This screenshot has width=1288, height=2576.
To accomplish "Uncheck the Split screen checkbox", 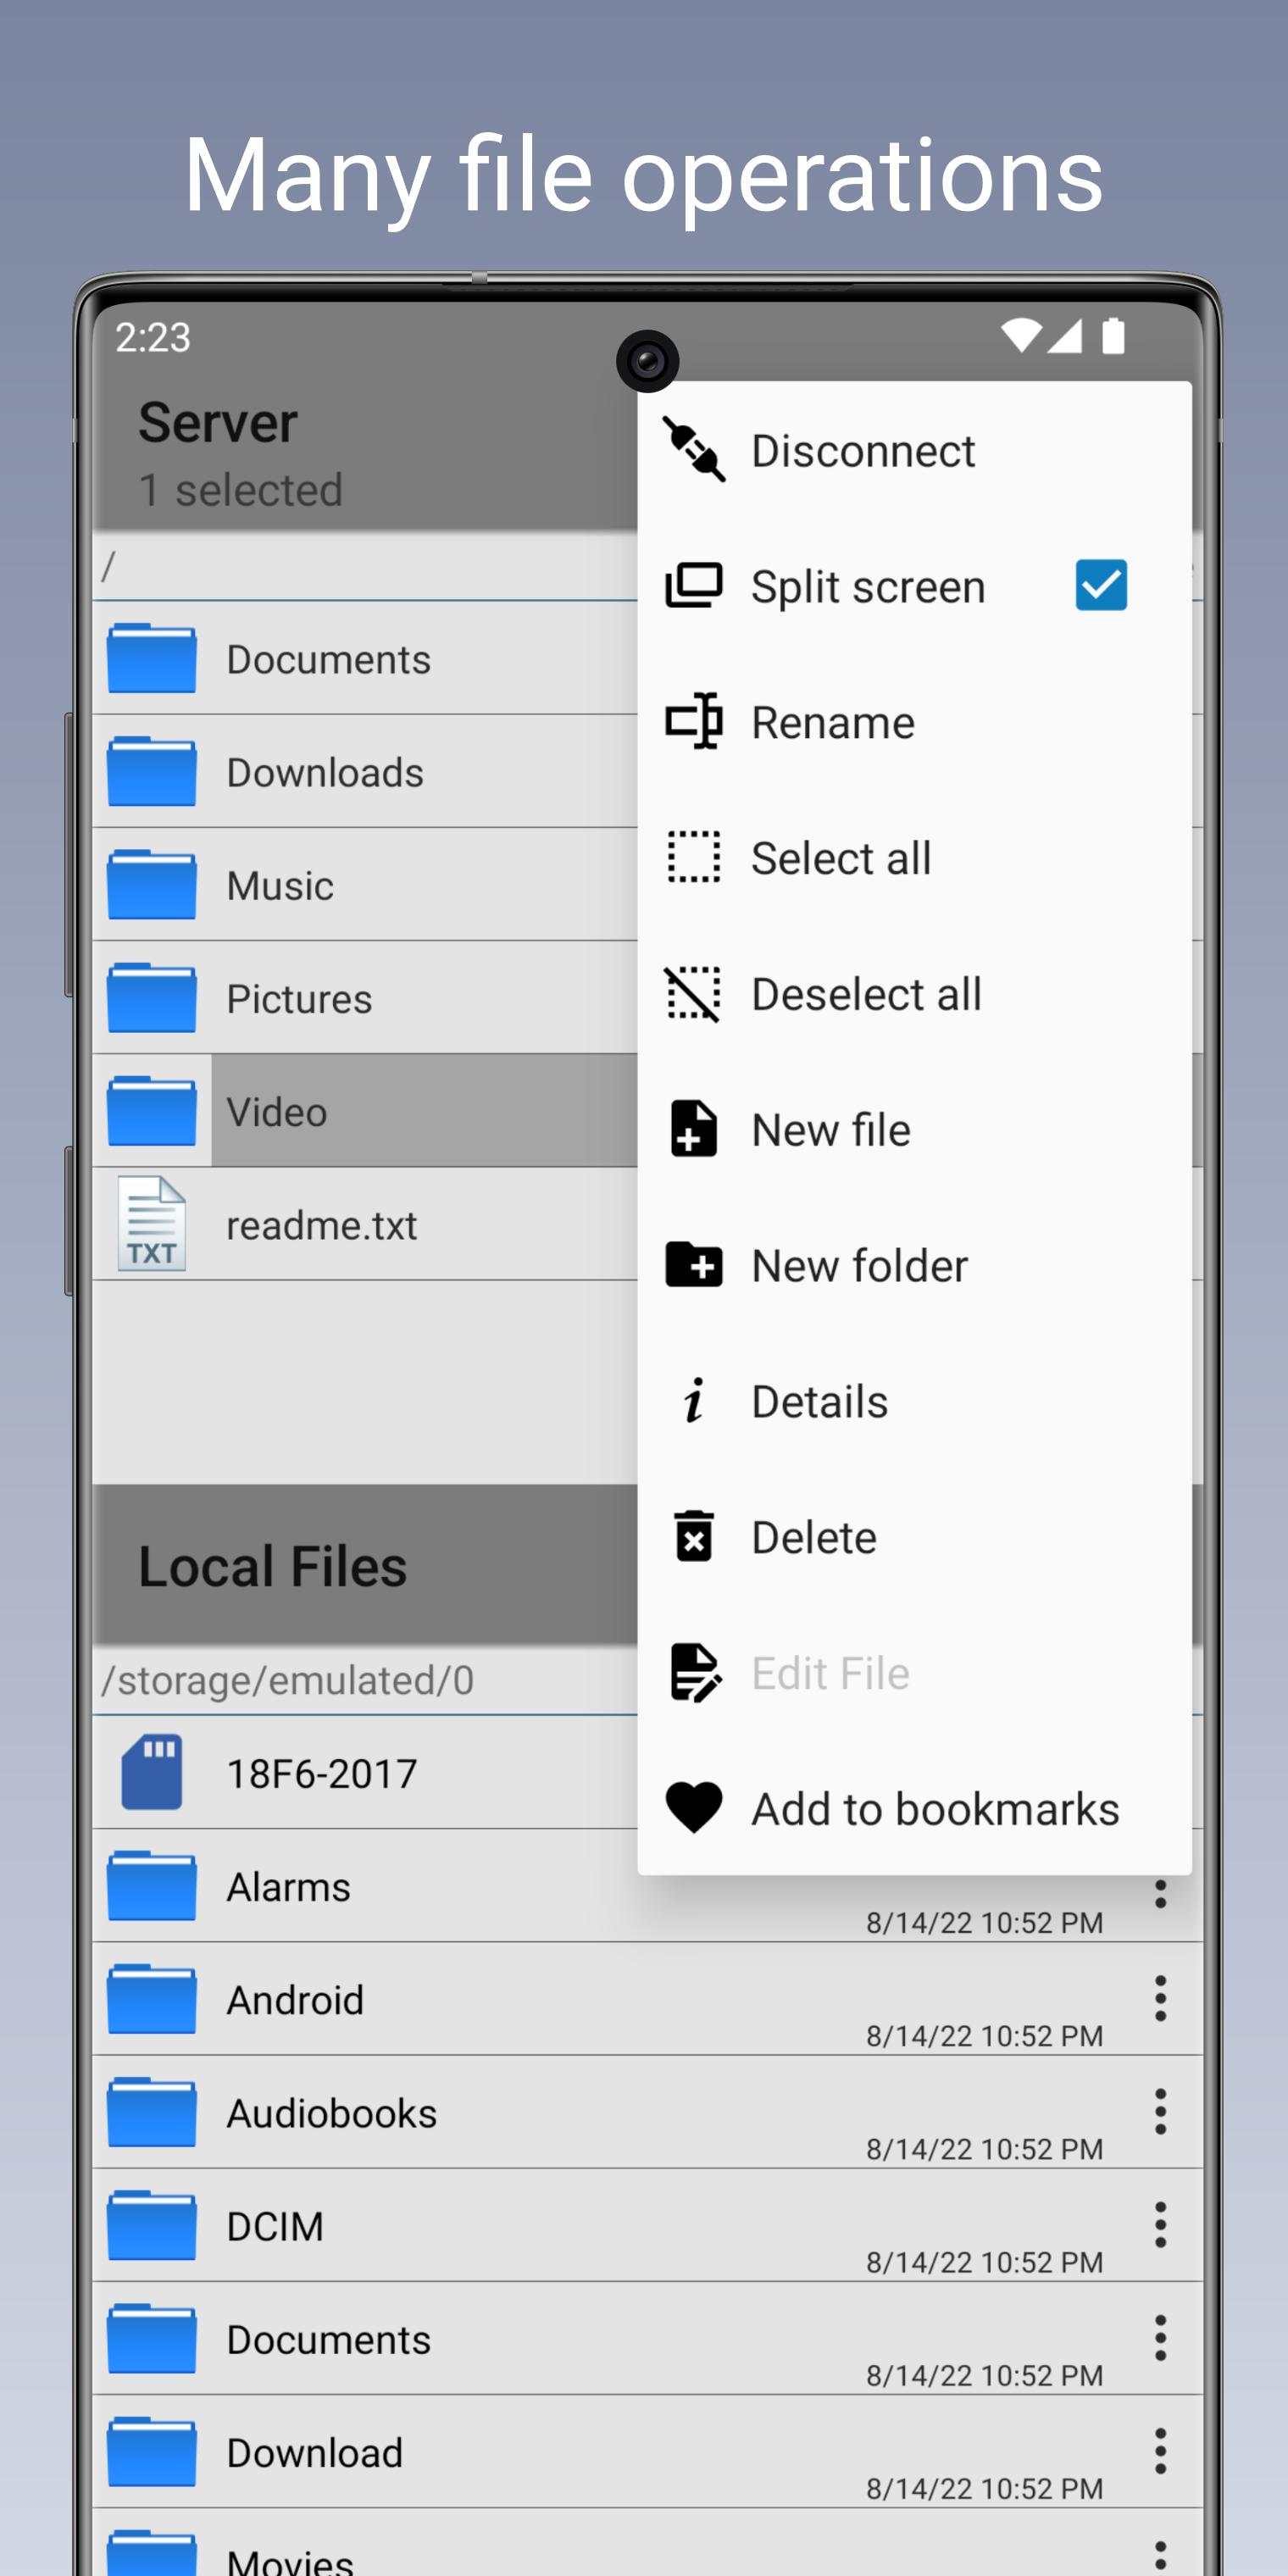I will tap(1101, 585).
